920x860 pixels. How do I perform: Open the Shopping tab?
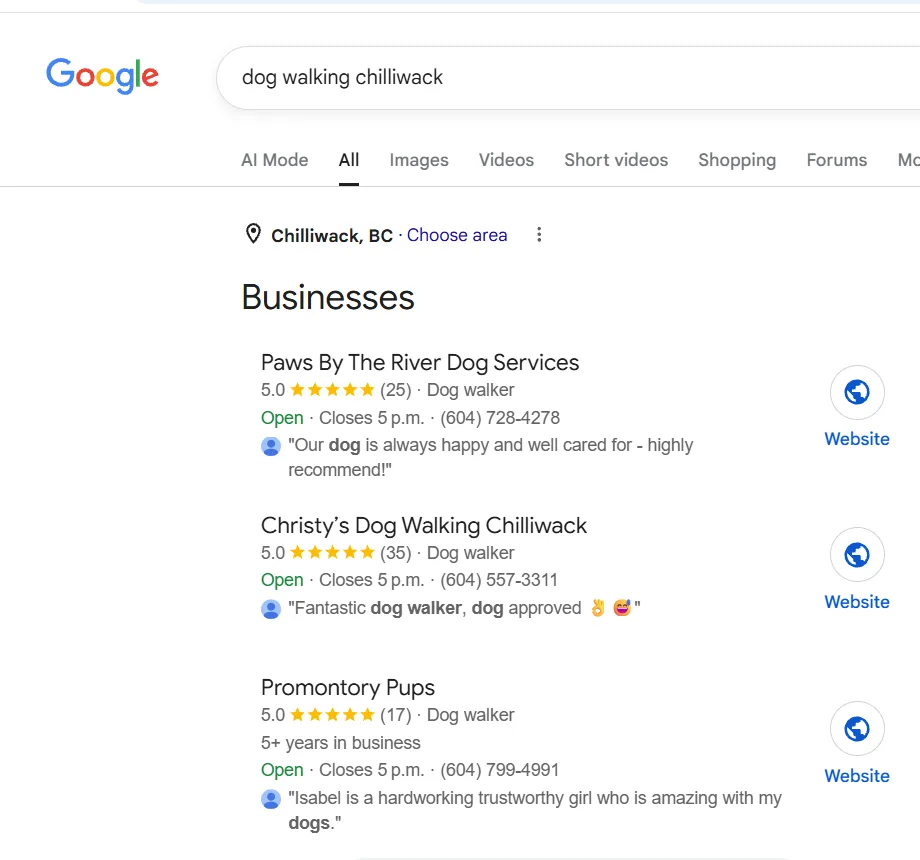point(737,160)
